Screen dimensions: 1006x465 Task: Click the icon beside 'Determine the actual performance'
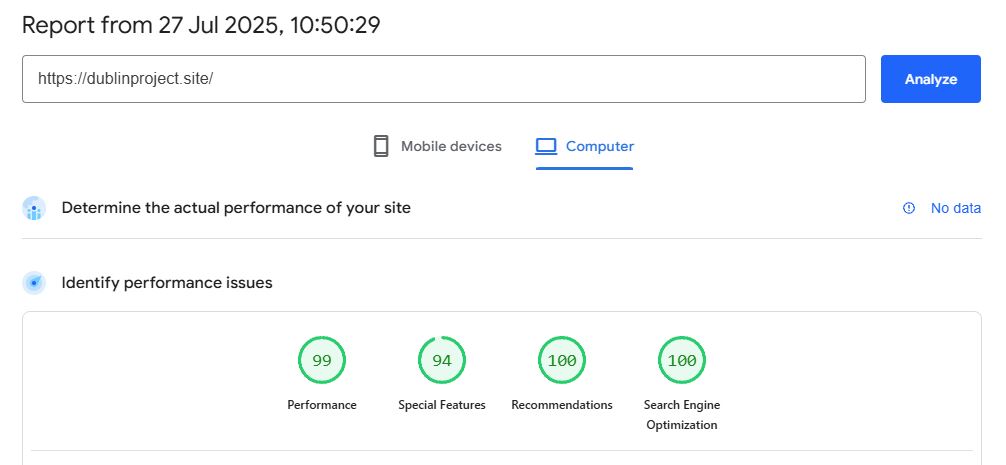[x=34, y=208]
